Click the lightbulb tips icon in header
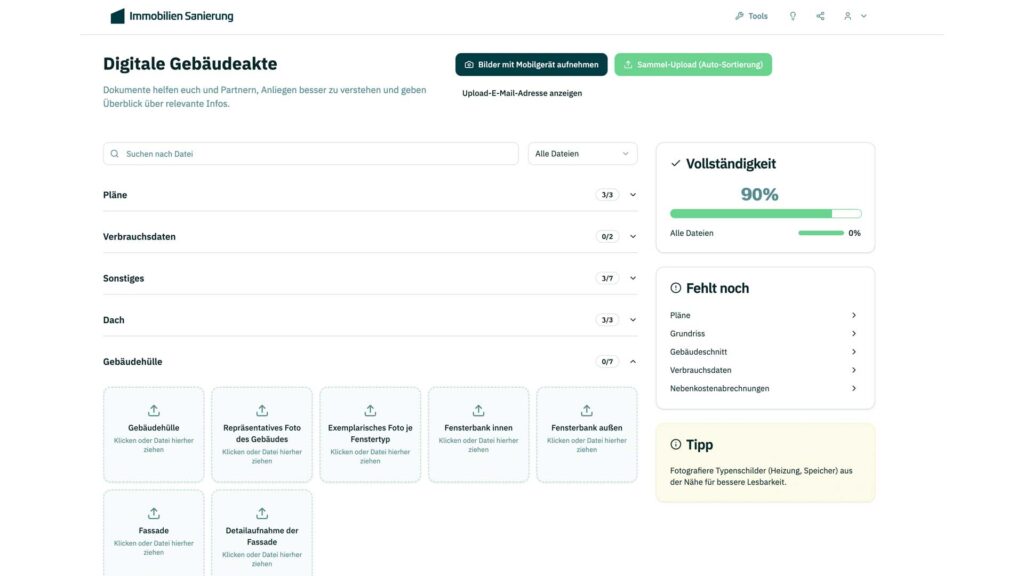 point(793,16)
